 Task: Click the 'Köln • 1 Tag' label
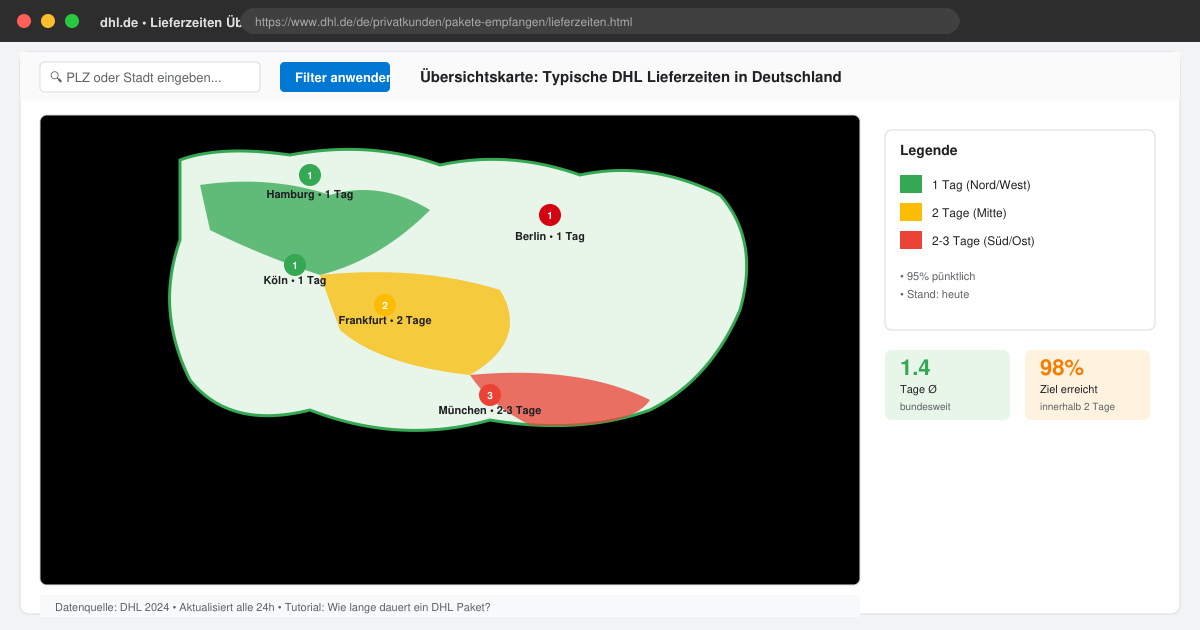click(295, 280)
